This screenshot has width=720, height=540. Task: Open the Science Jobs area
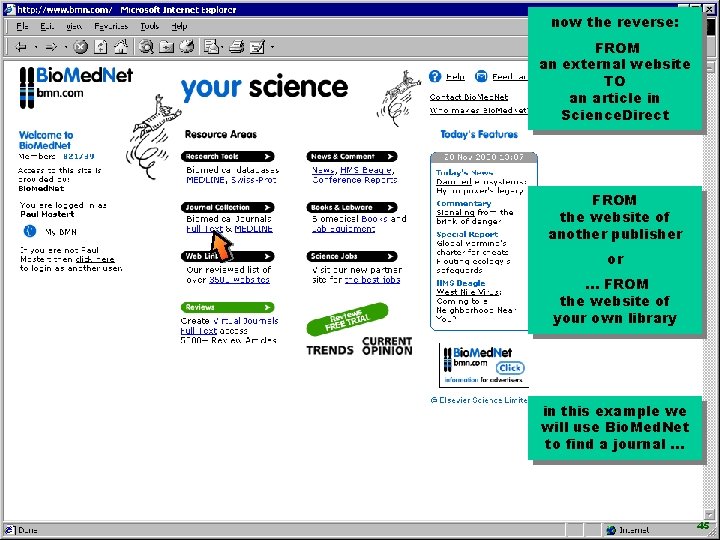pos(352,256)
